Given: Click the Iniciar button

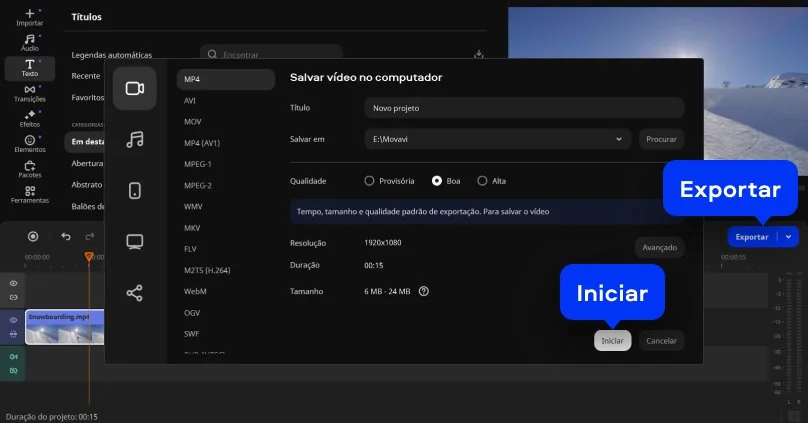Looking at the screenshot, I should [612, 341].
